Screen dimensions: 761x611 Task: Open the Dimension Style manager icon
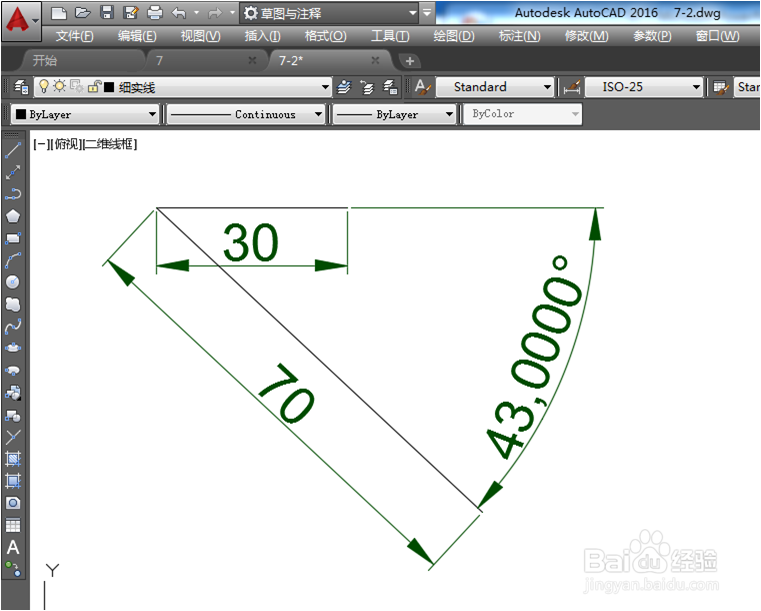572,87
